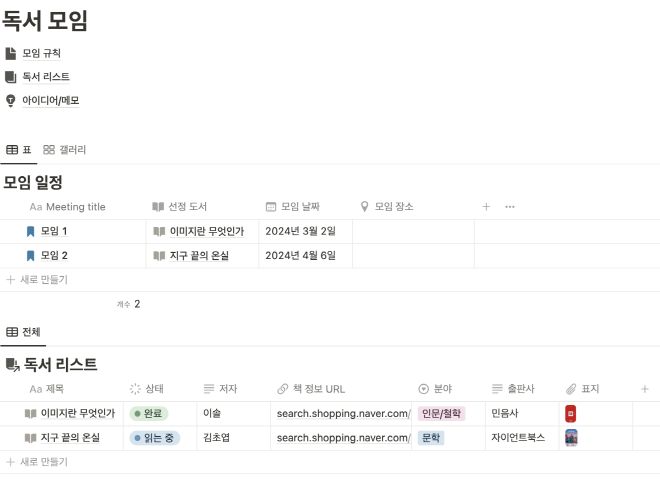Screen dimensions: 660x481
Task: Add a property to 독서 리스트 table
Action: (x=644, y=389)
